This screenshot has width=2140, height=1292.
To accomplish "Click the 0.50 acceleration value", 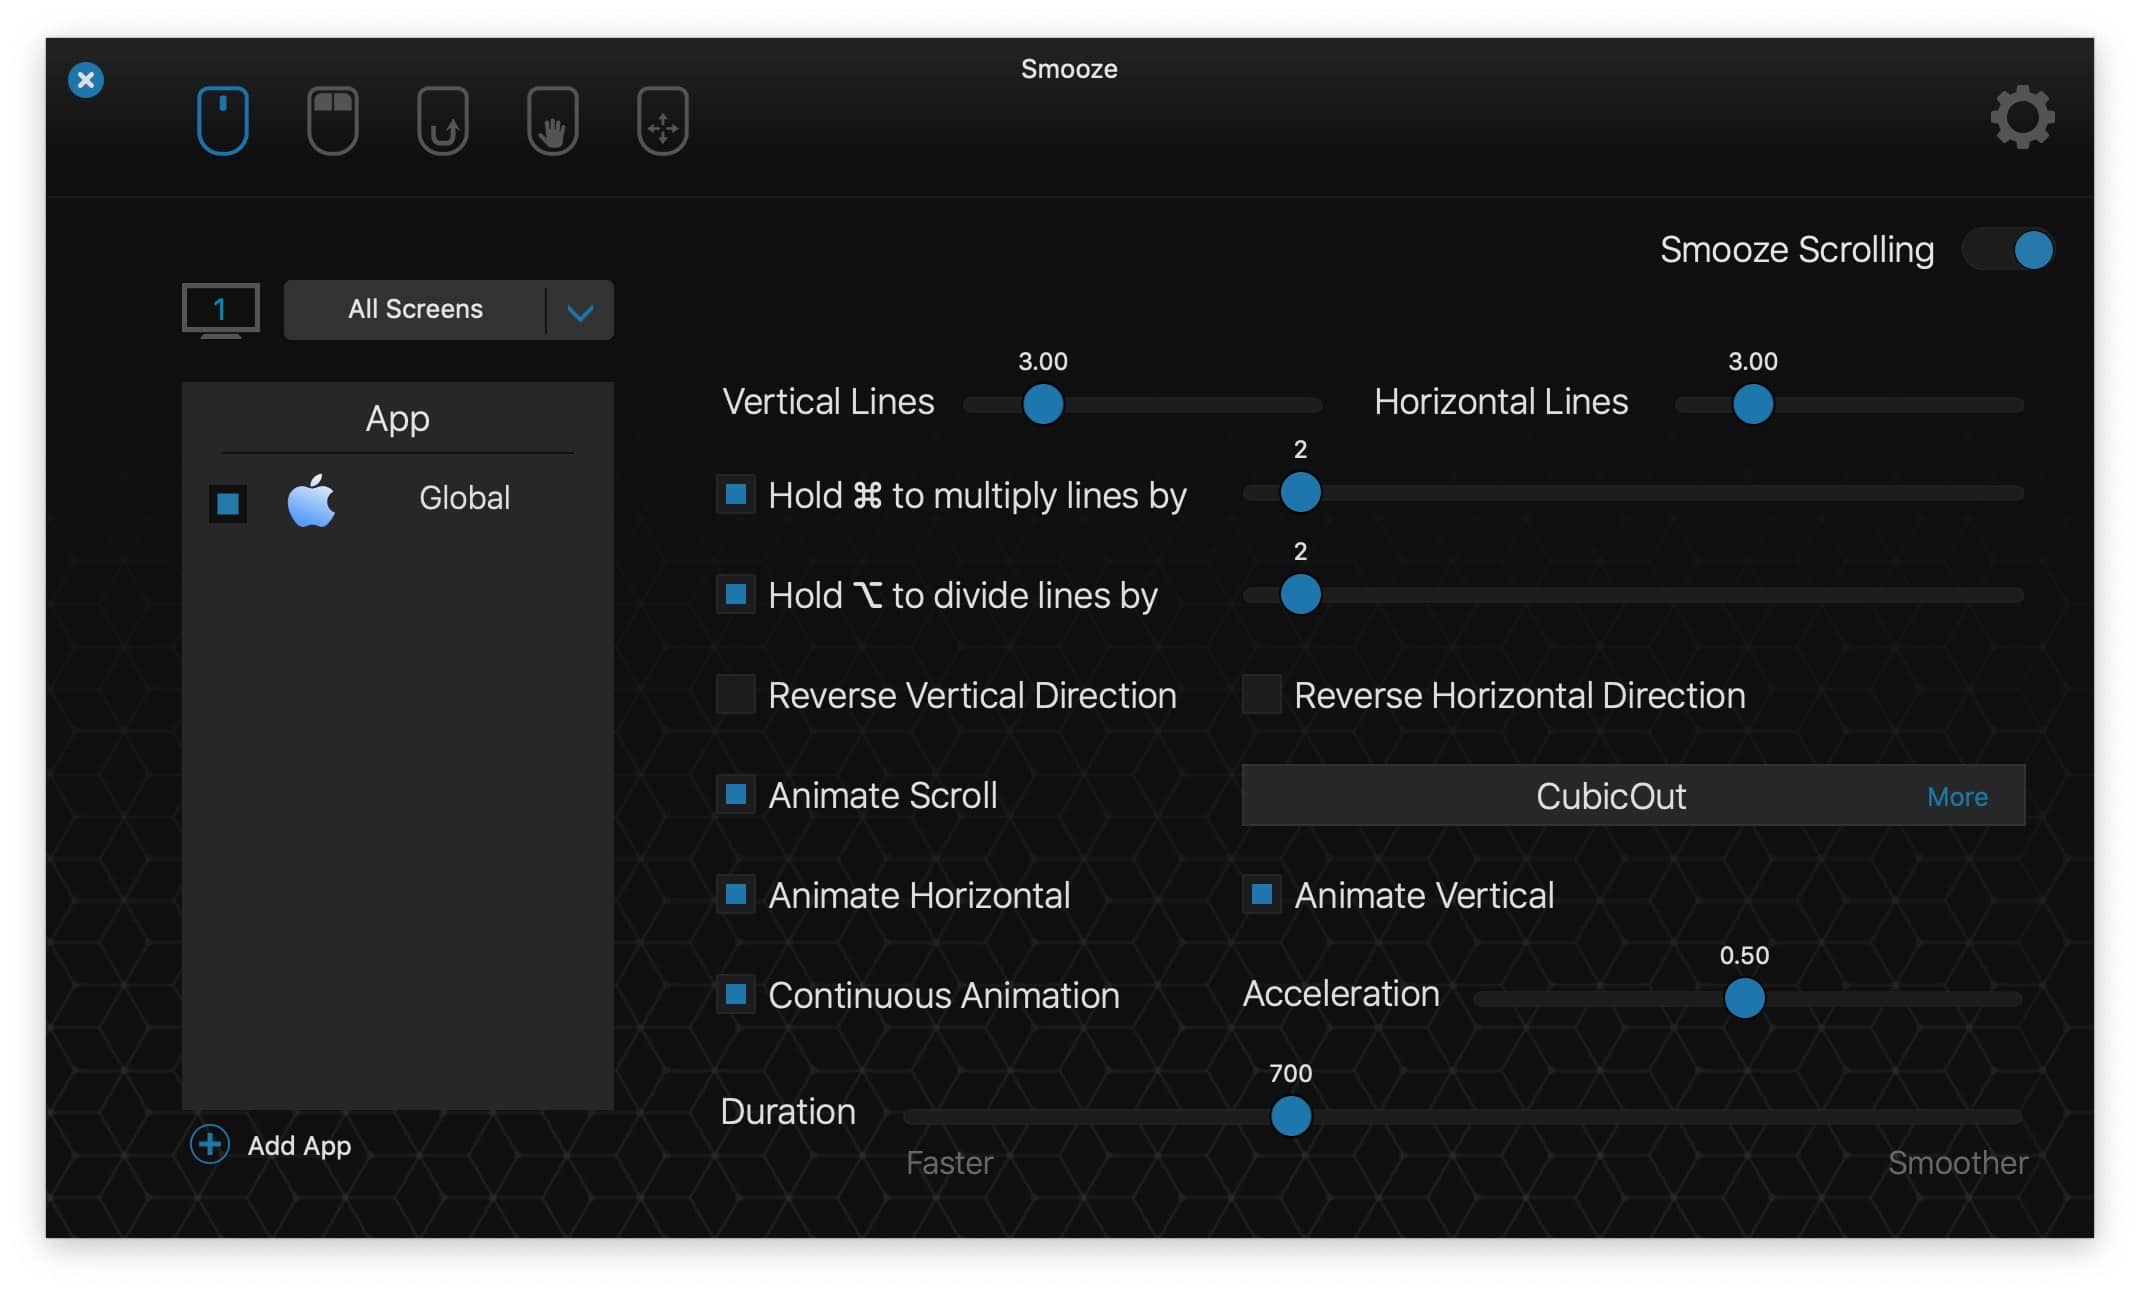I will (1745, 955).
